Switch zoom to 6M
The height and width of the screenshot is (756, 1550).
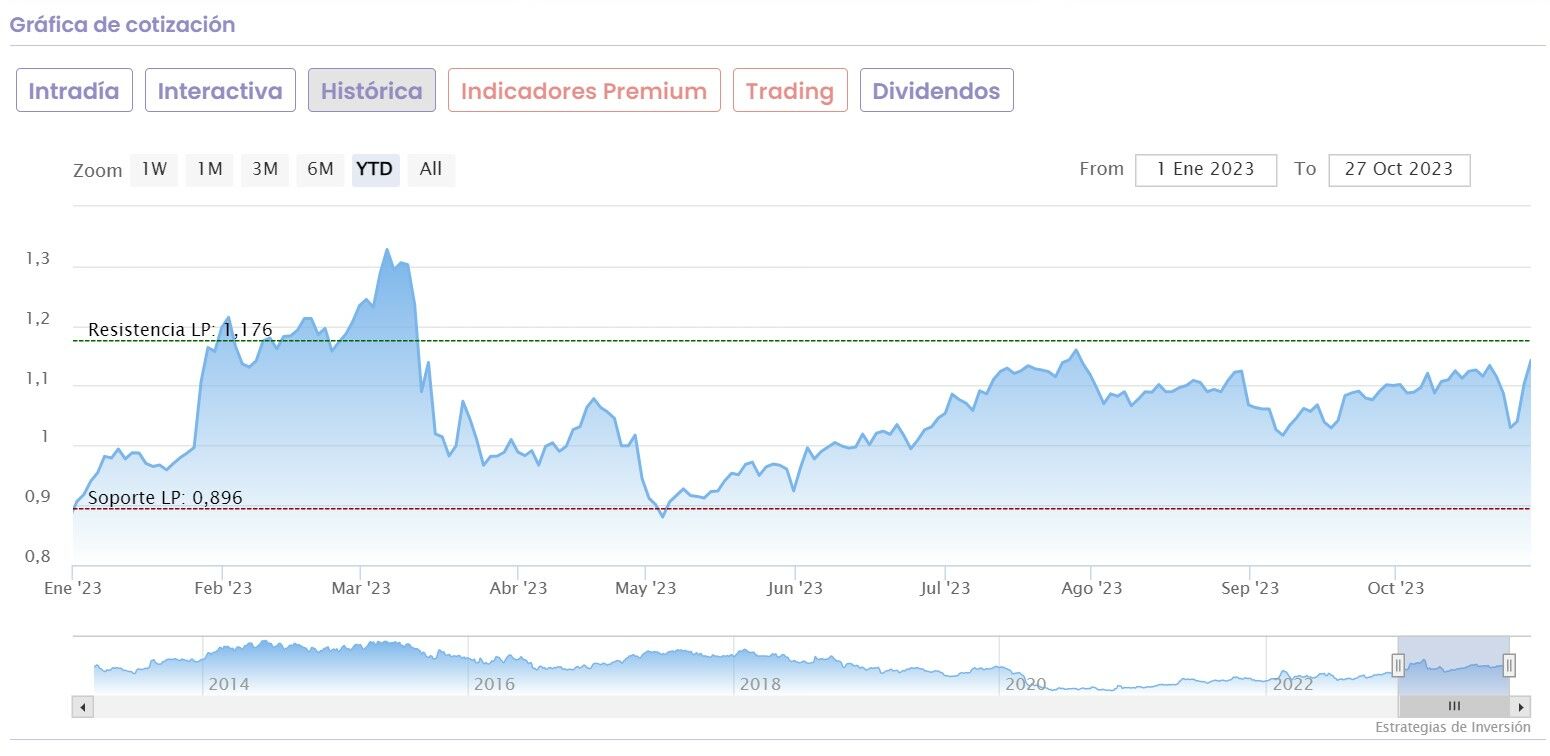click(x=320, y=170)
